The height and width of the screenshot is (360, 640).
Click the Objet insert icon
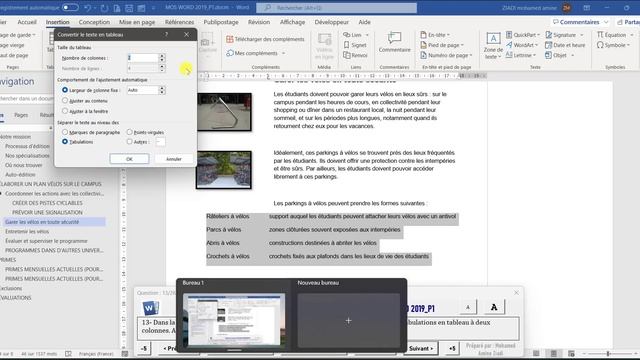[x=560, y=55]
